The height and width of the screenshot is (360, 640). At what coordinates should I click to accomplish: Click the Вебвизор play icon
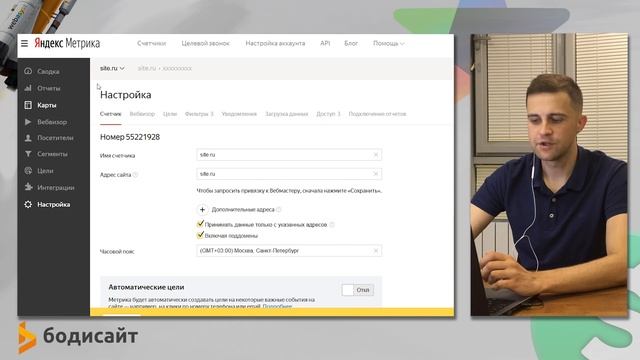(x=28, y=122)
